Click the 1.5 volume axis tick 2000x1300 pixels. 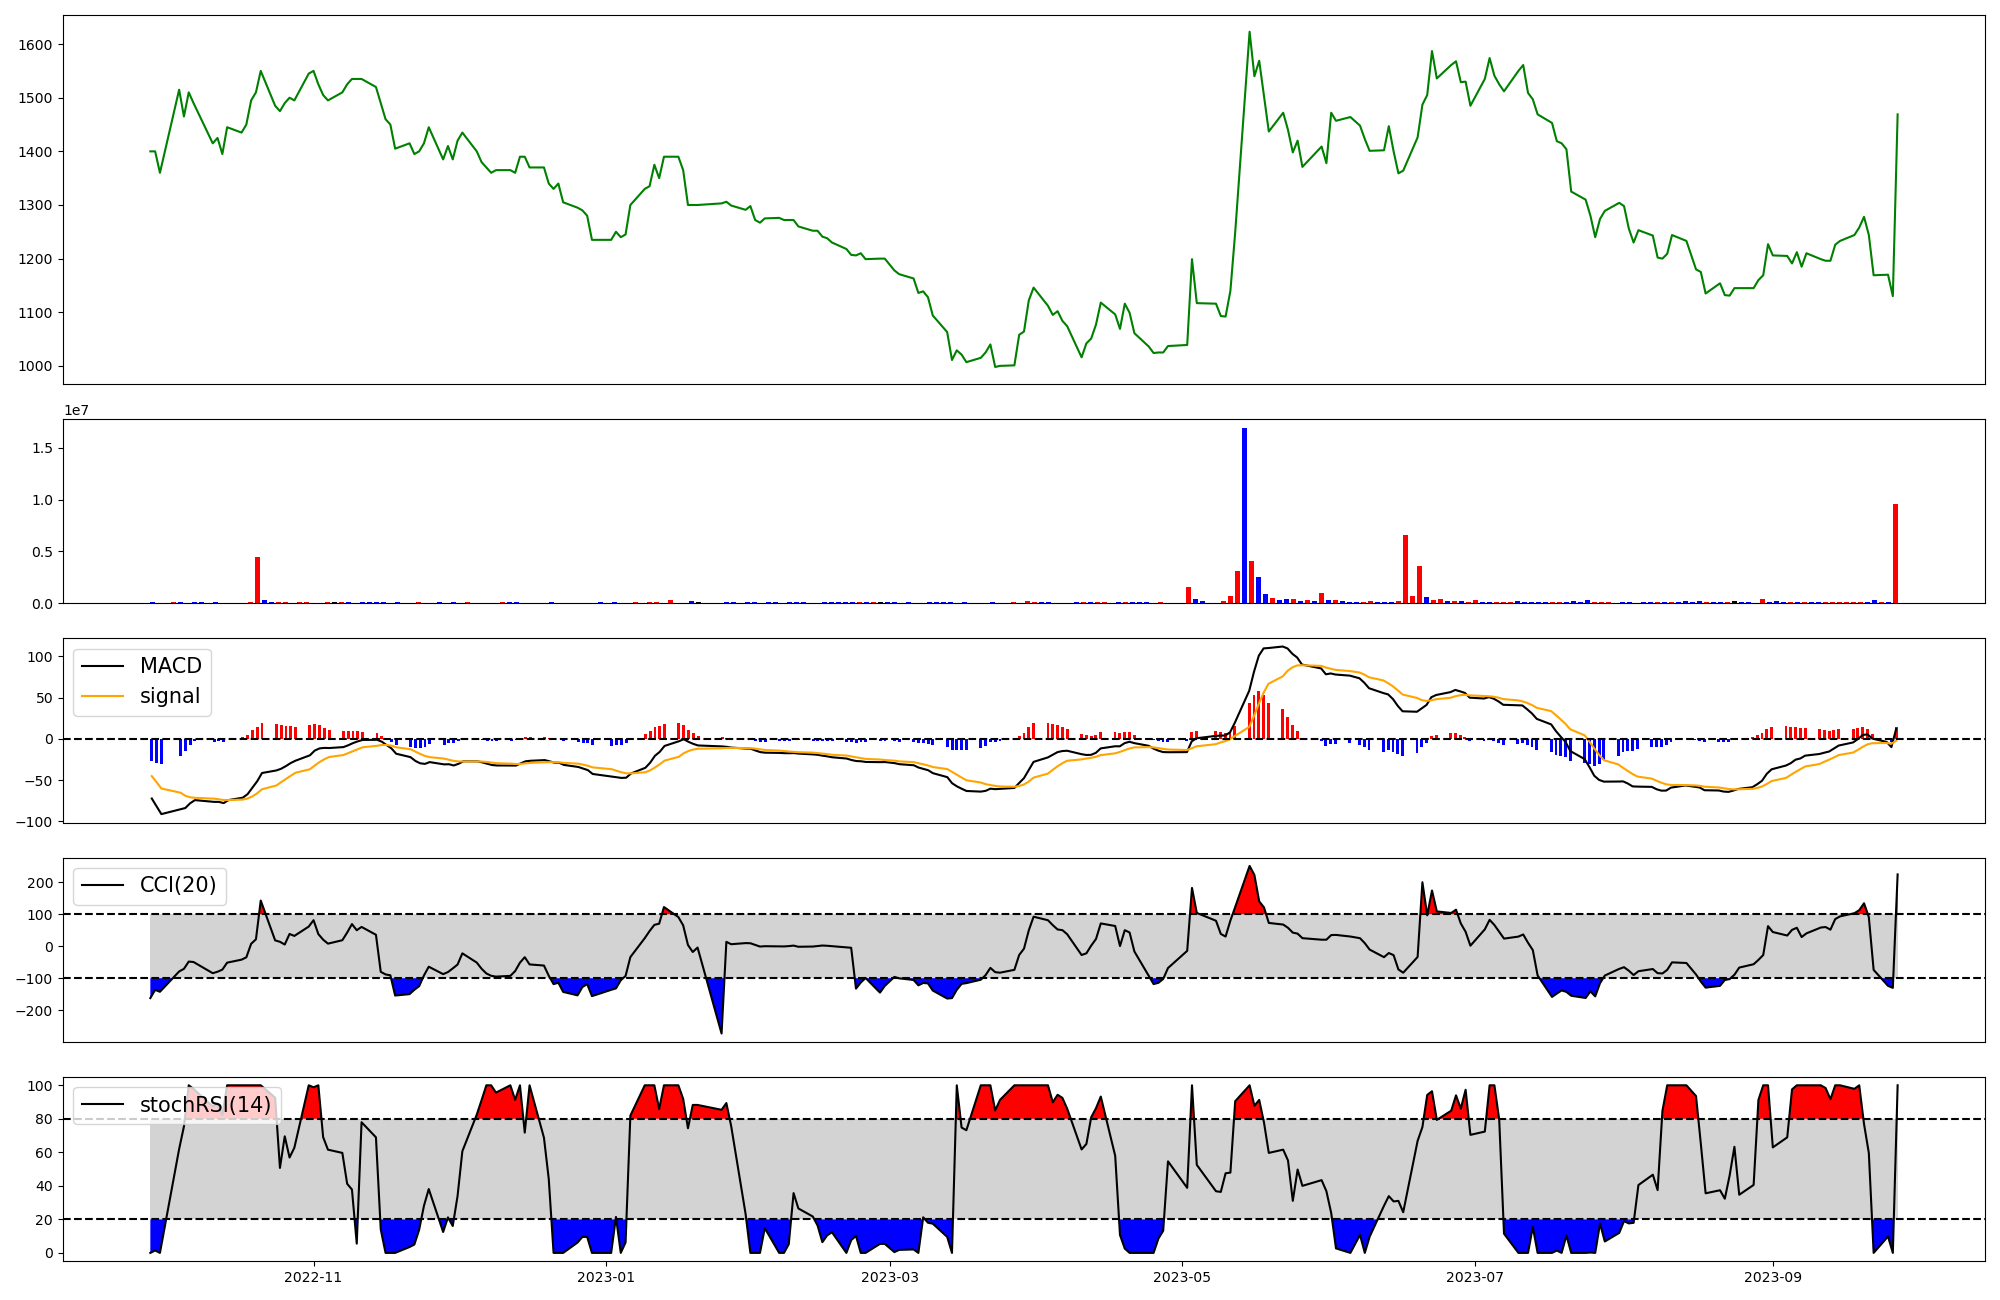tap(42, 449)
